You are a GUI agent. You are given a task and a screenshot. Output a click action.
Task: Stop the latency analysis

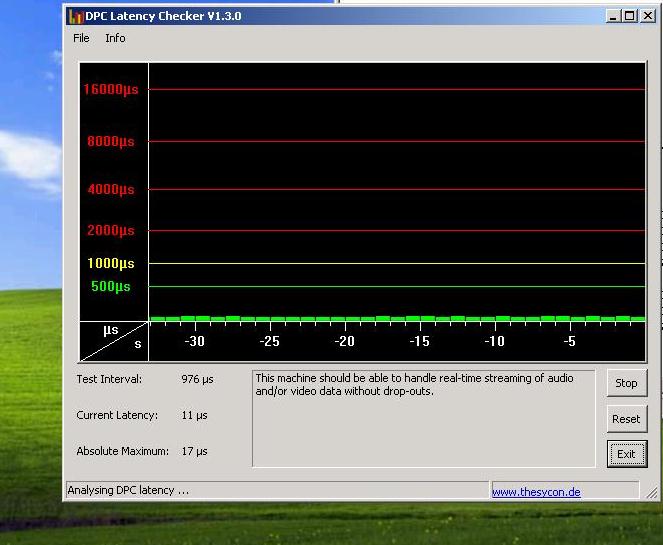(626, 383)
